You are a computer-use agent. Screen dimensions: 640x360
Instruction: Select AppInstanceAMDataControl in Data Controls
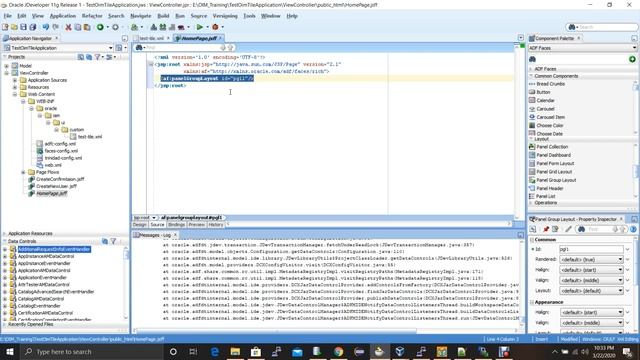[46, 256]
